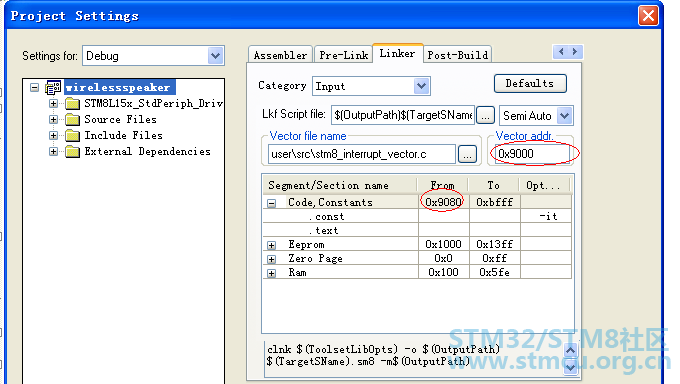The height and width of the screenshot is (384, 680).
Task: Select the .const section row
Action: (x=416, y=217)
